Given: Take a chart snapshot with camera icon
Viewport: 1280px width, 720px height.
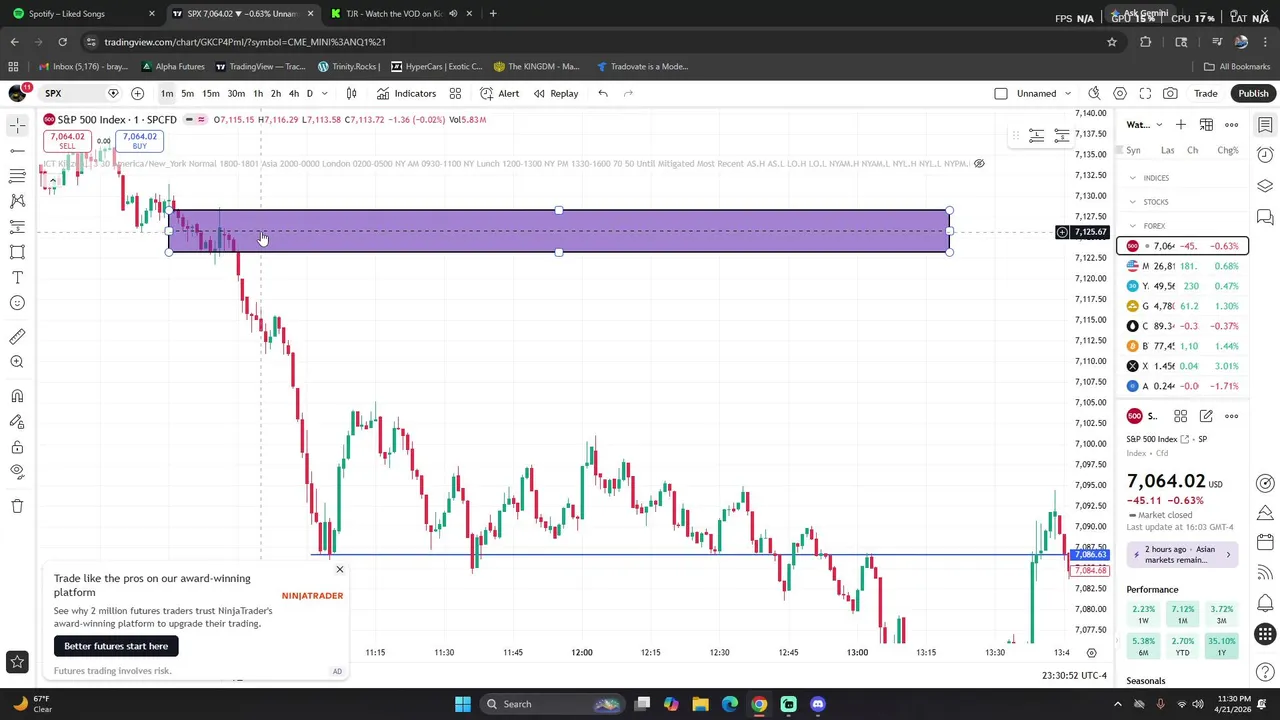Looking at the screenshot, I should 1170,94.
